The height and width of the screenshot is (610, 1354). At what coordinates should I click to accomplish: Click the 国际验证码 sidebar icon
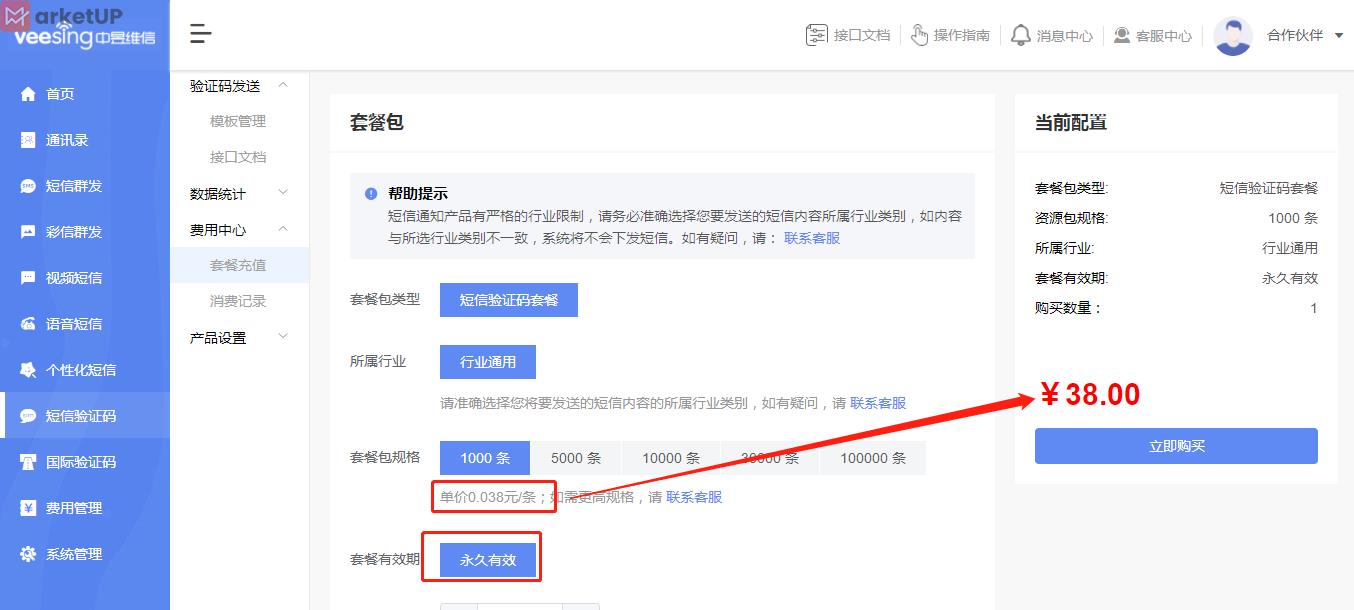coord(28,462)
